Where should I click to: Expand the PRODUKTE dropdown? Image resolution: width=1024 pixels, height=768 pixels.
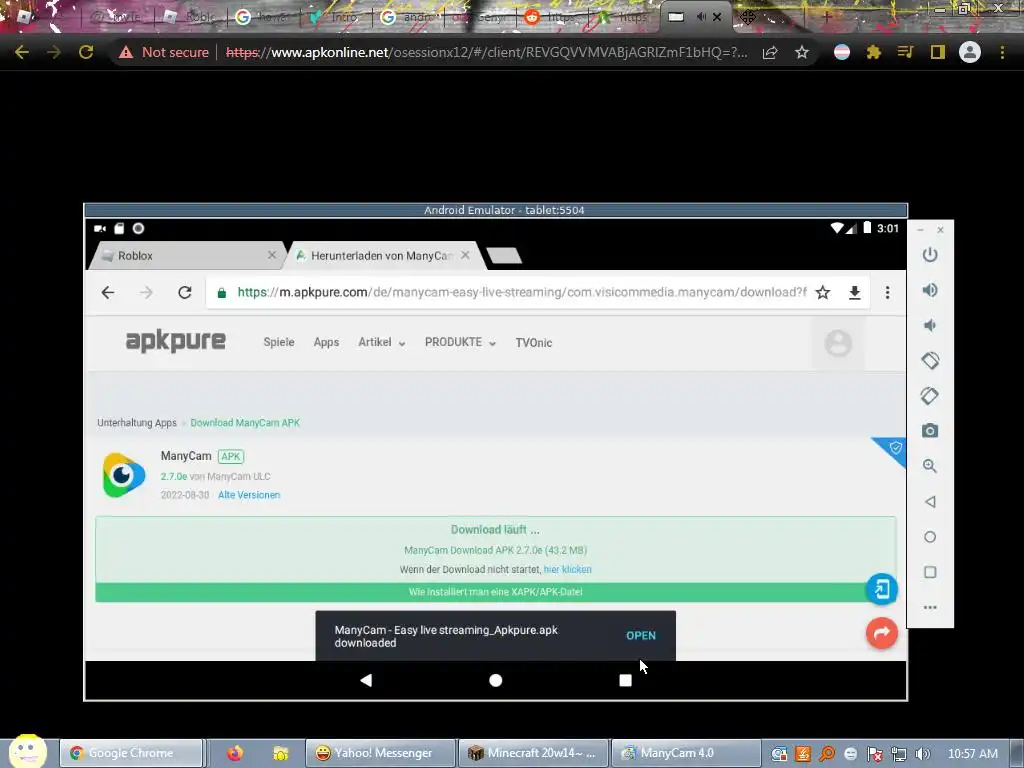[x=460, y=342]
